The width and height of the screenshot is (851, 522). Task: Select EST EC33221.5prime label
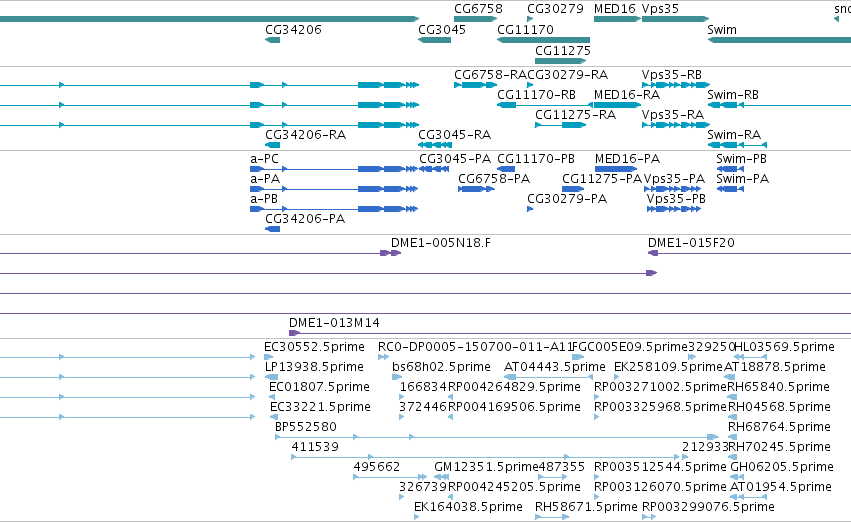pos(320,408)
